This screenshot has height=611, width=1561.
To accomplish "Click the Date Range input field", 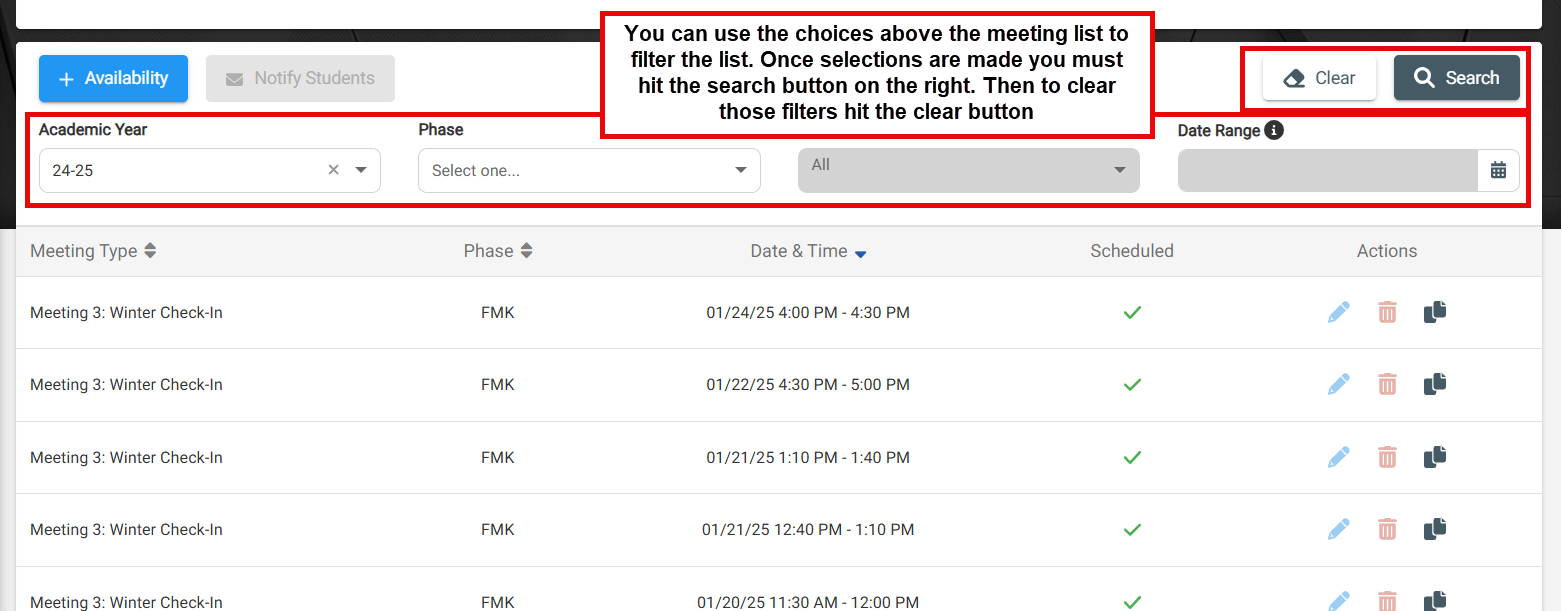I will (x=1328, y=170).
